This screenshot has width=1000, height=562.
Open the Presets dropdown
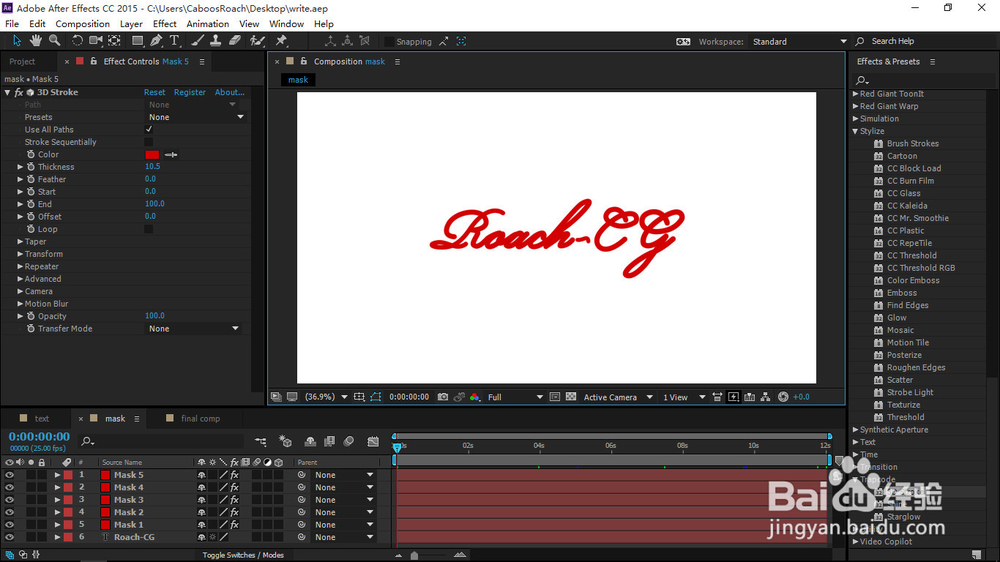coord(196,117)
